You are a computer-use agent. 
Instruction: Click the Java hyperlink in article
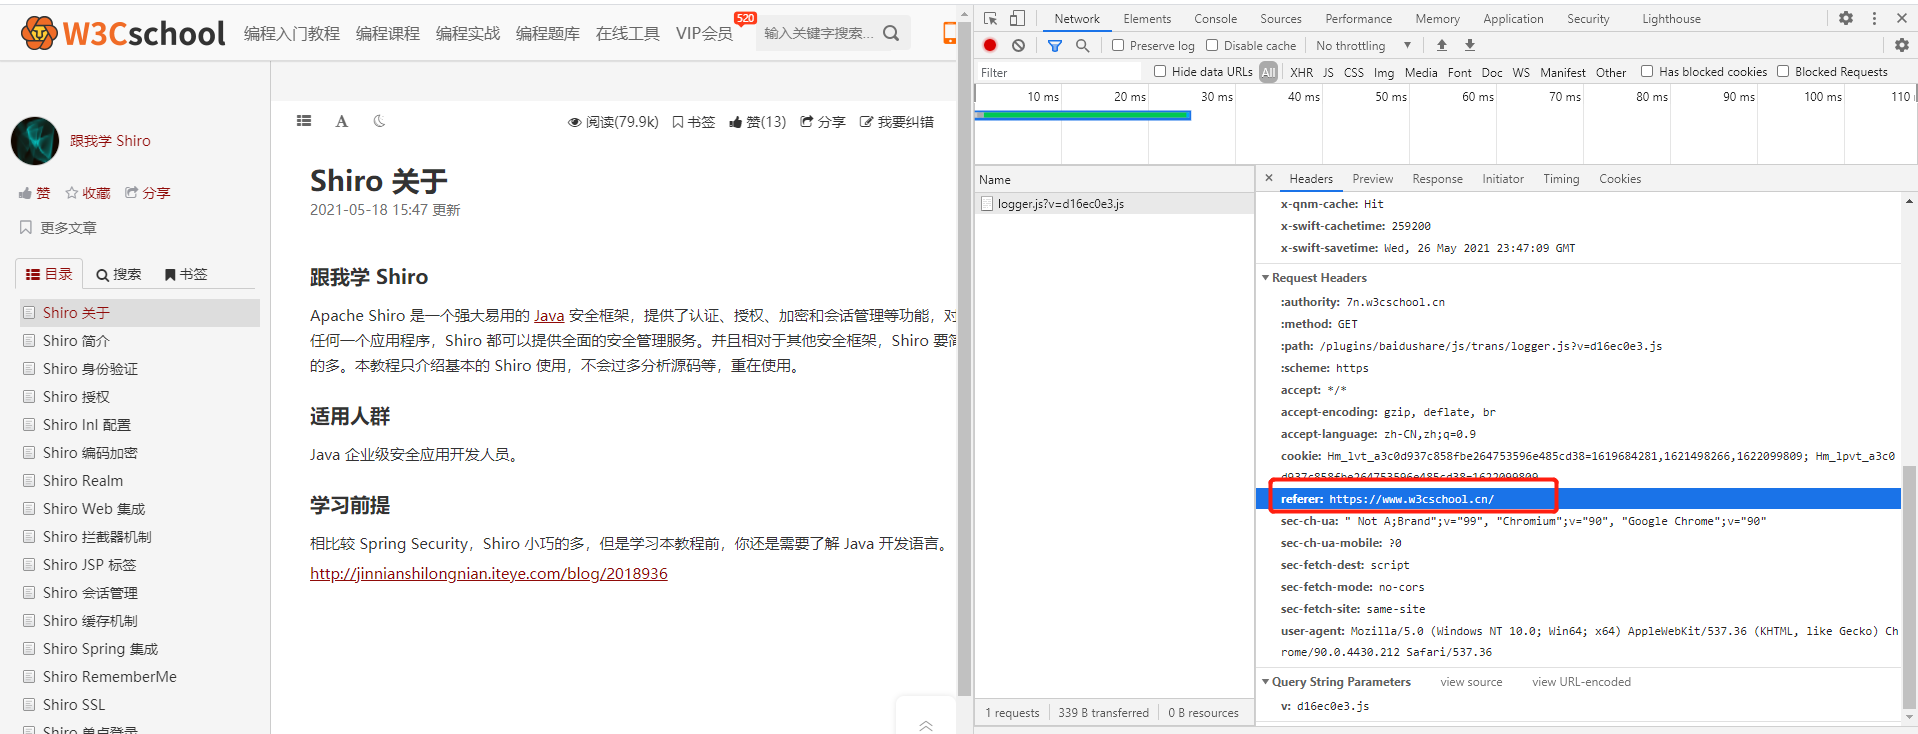coord(549,315)
